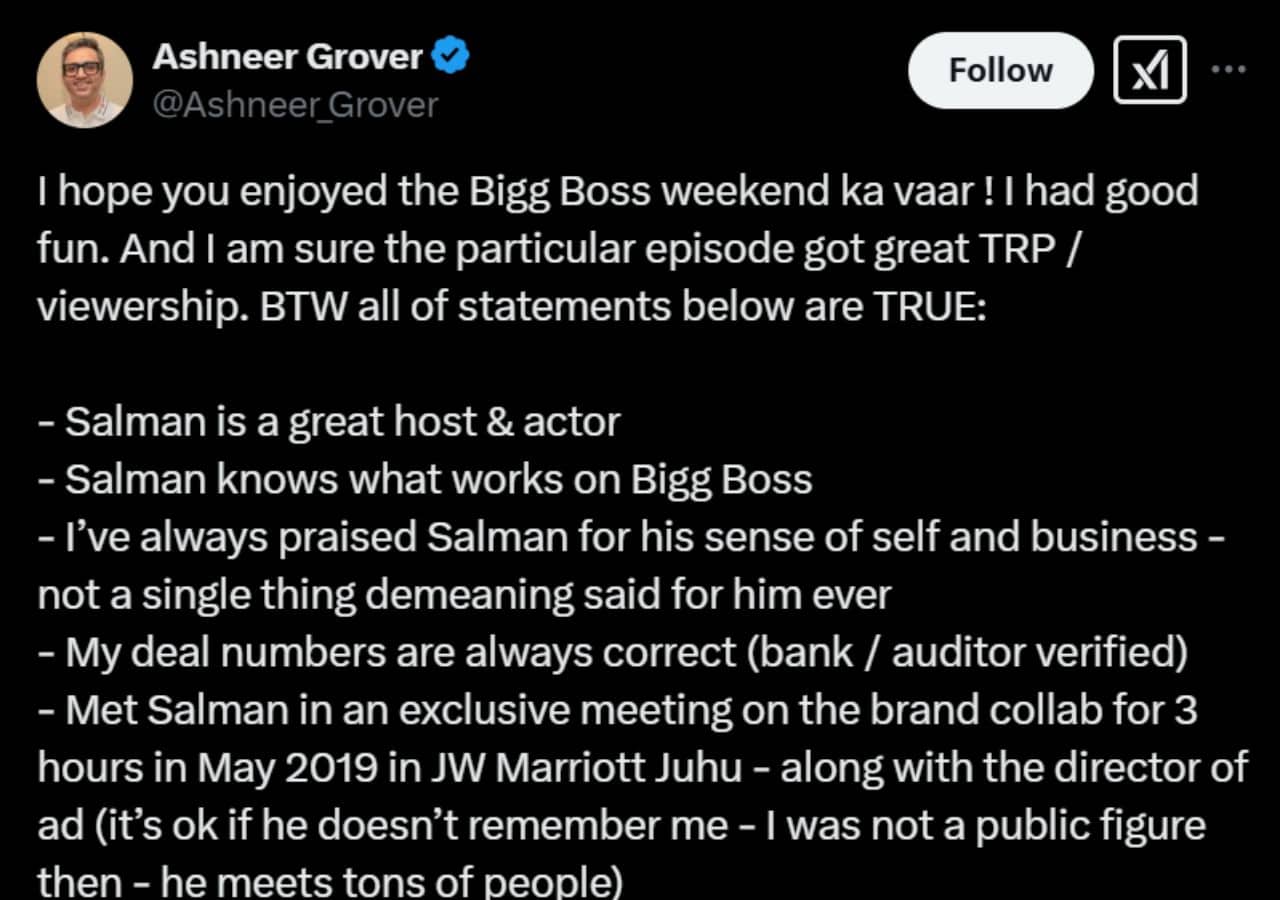
Task: Click 'then - he meets tons of people)'
Action: click(330, 882)
